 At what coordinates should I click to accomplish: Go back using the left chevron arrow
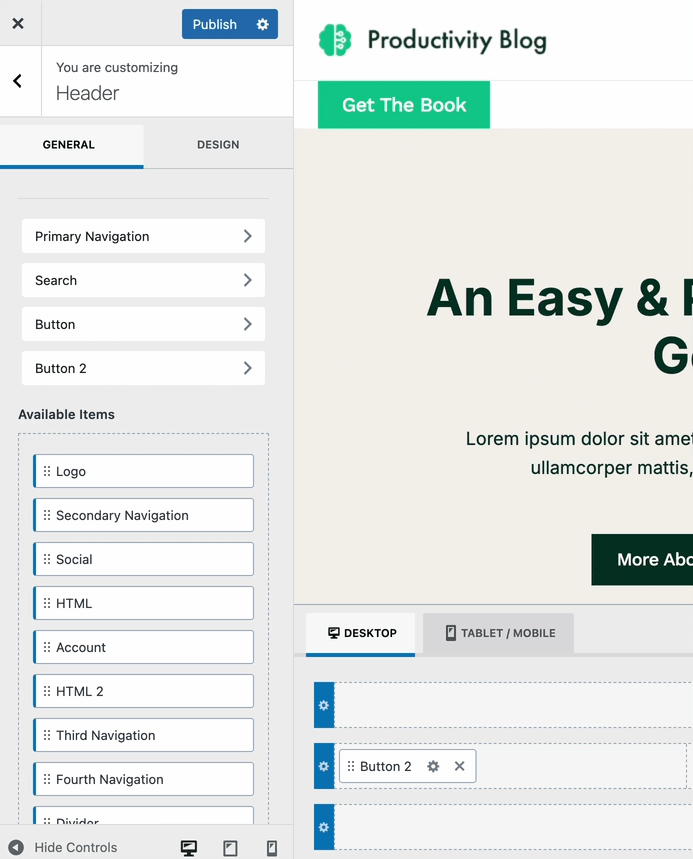click(18, 81)
